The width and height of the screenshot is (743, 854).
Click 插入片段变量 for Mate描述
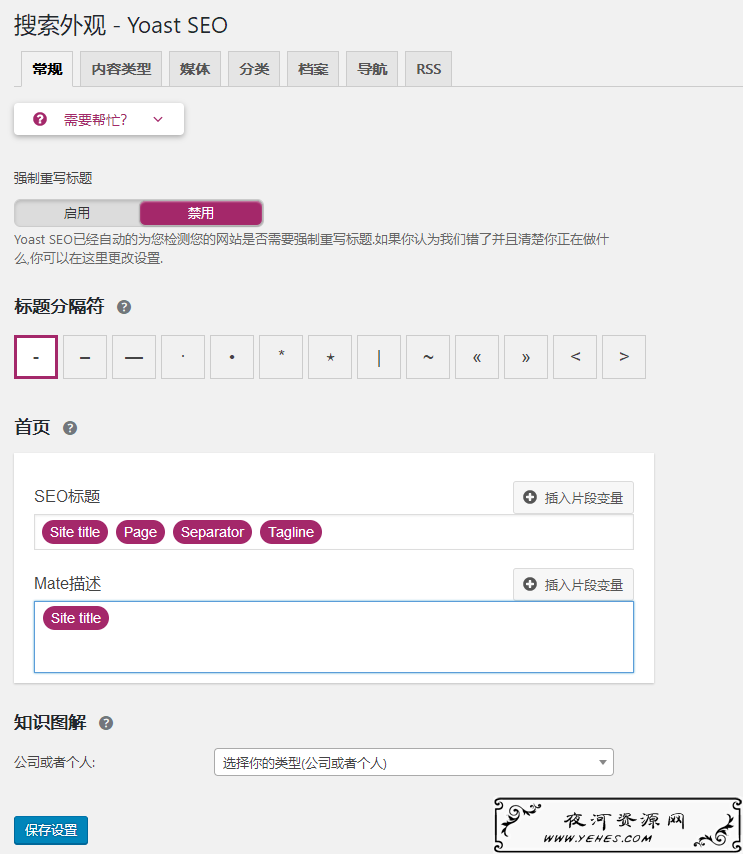pos(574,584)
